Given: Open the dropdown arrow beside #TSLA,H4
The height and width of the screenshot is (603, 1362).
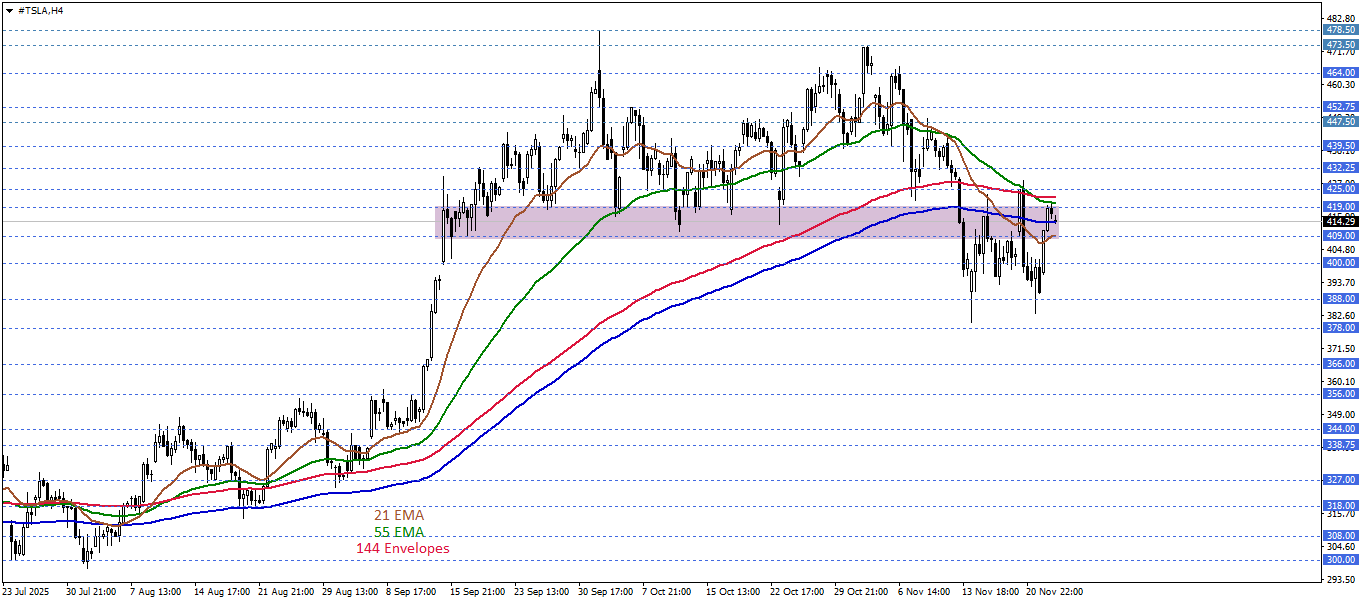Looking at the screenshot, I should (9, 9).
